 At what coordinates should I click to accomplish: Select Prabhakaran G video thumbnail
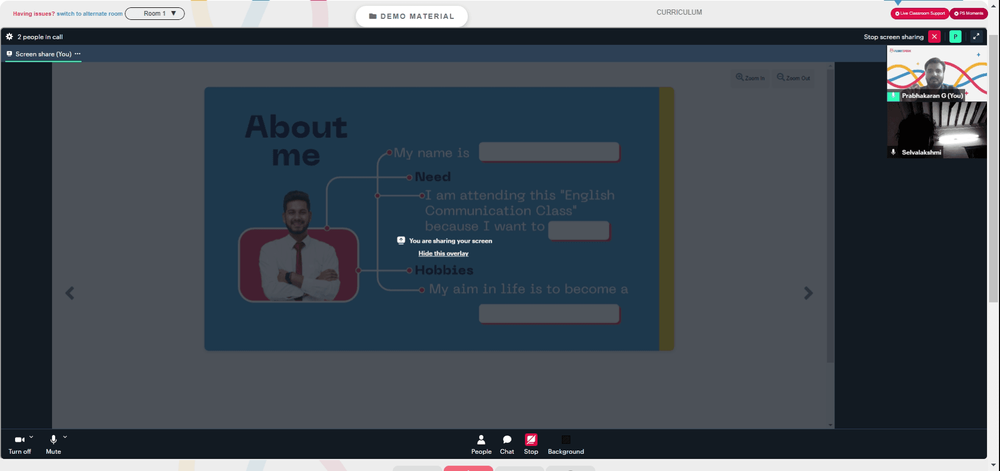point(936,74)
